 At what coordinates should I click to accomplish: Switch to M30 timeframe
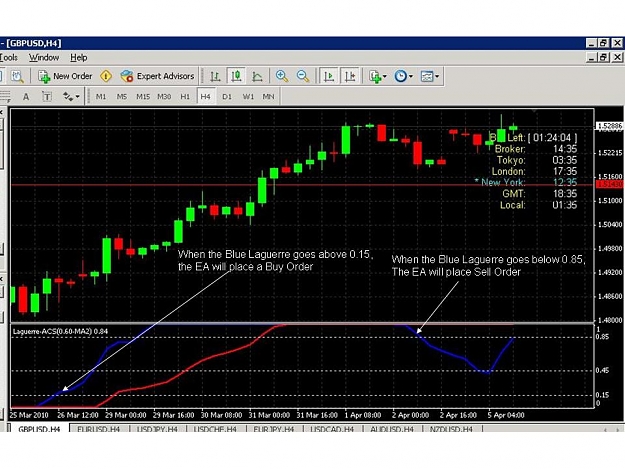[x=164, y=96]
